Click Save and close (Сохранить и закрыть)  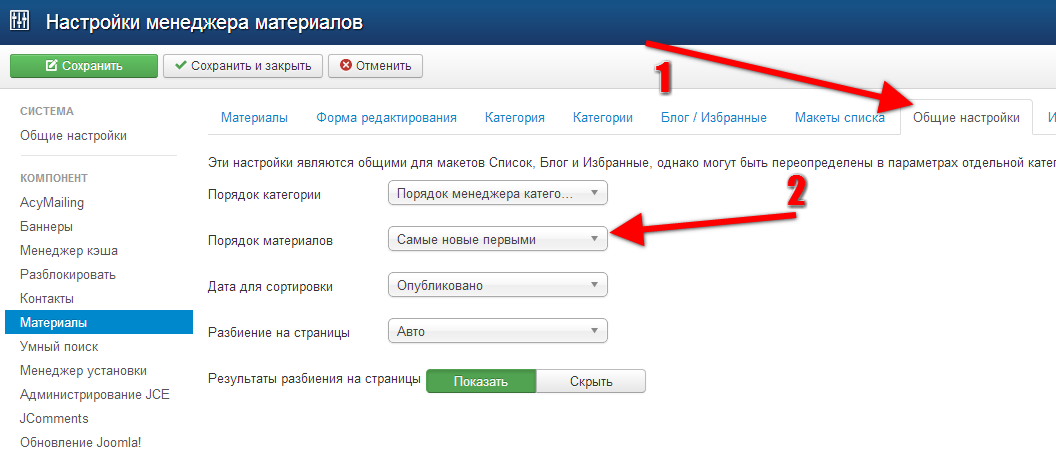point(243,66)
